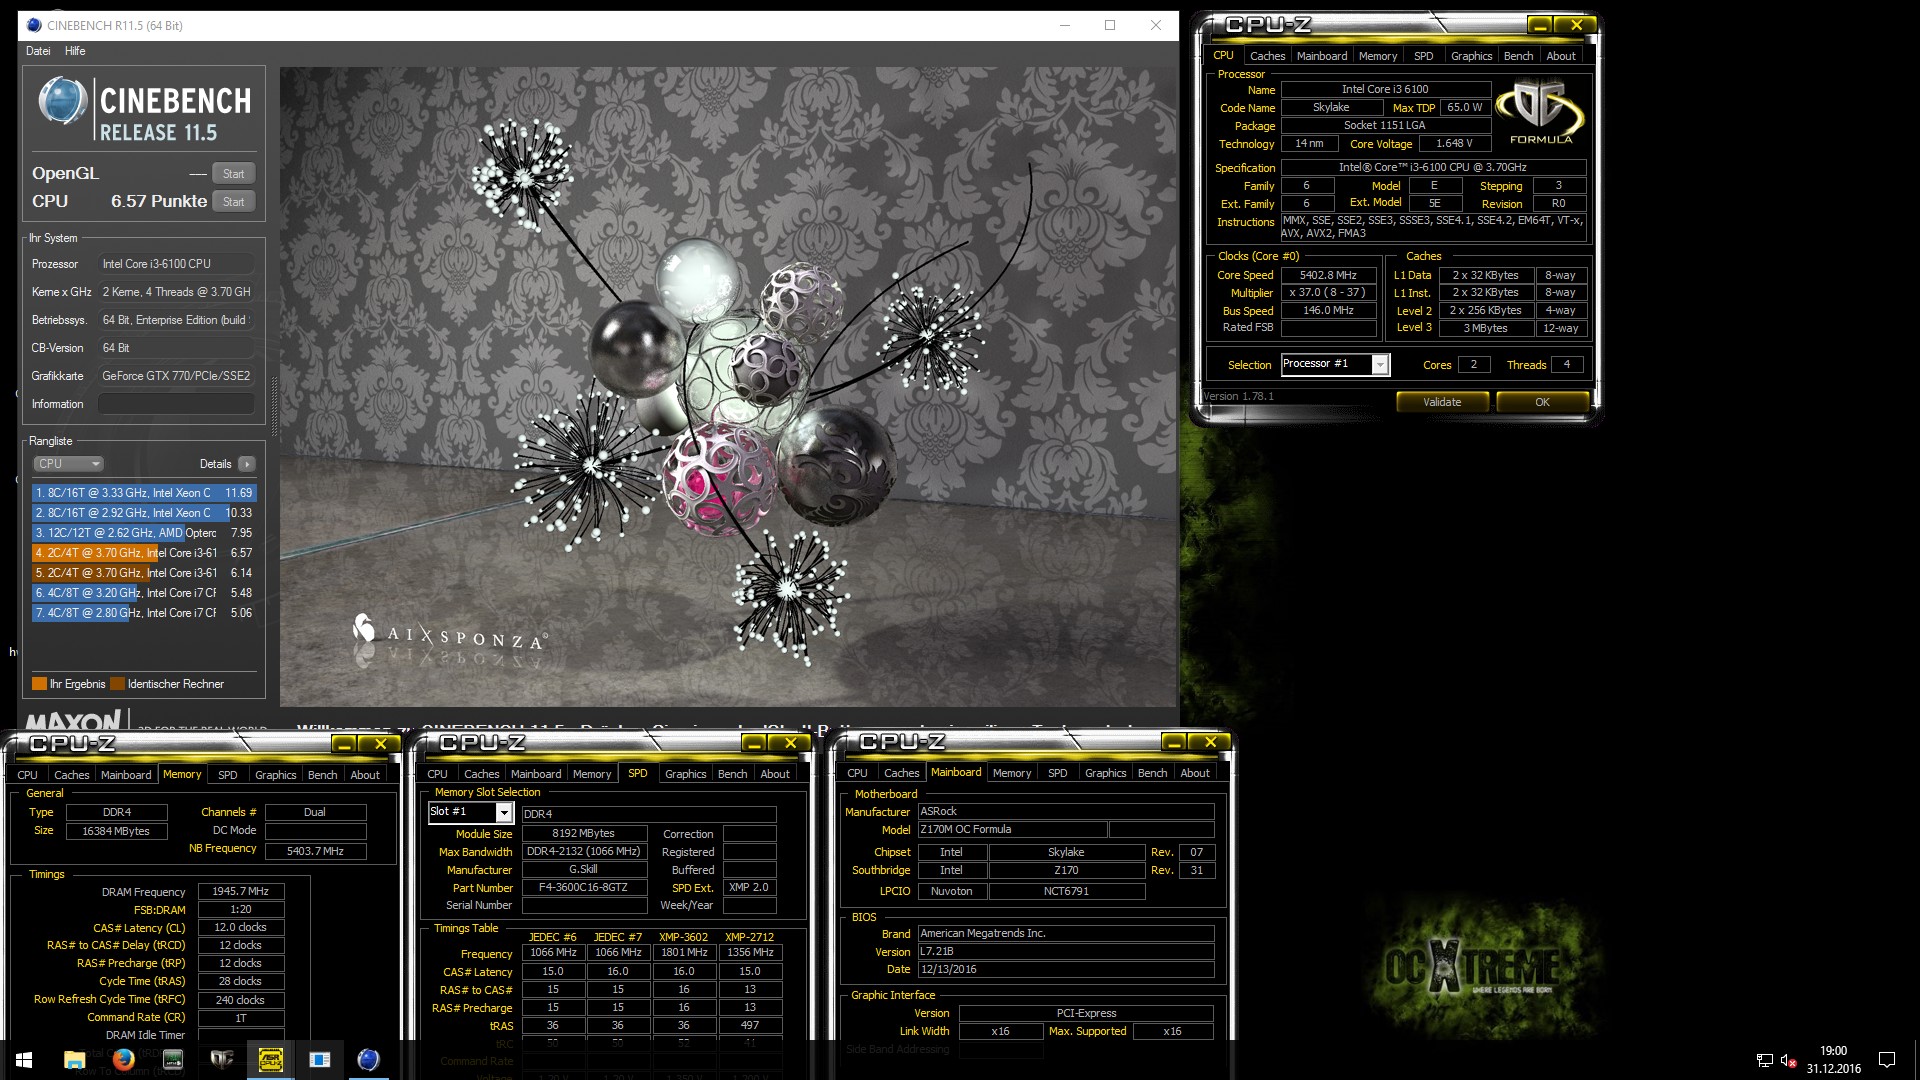Switch to Cinebench via its taskbar icon
Image resolution: width=1920 pixels, height=1080 pixels.
point(368,1060)
